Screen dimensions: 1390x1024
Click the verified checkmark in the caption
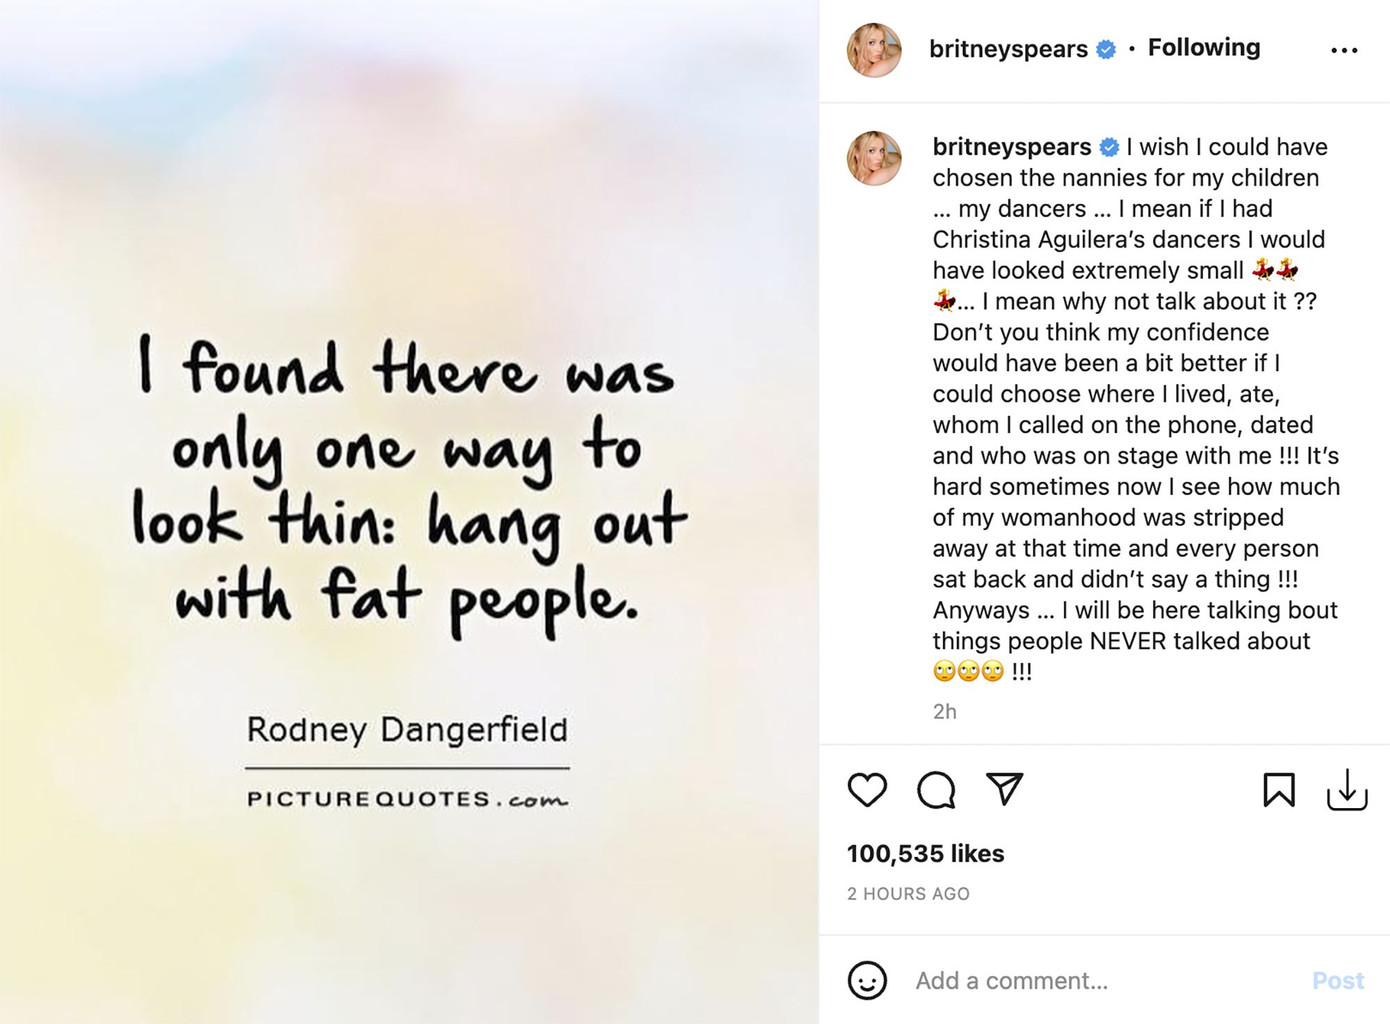click(x=1108, y=146)
